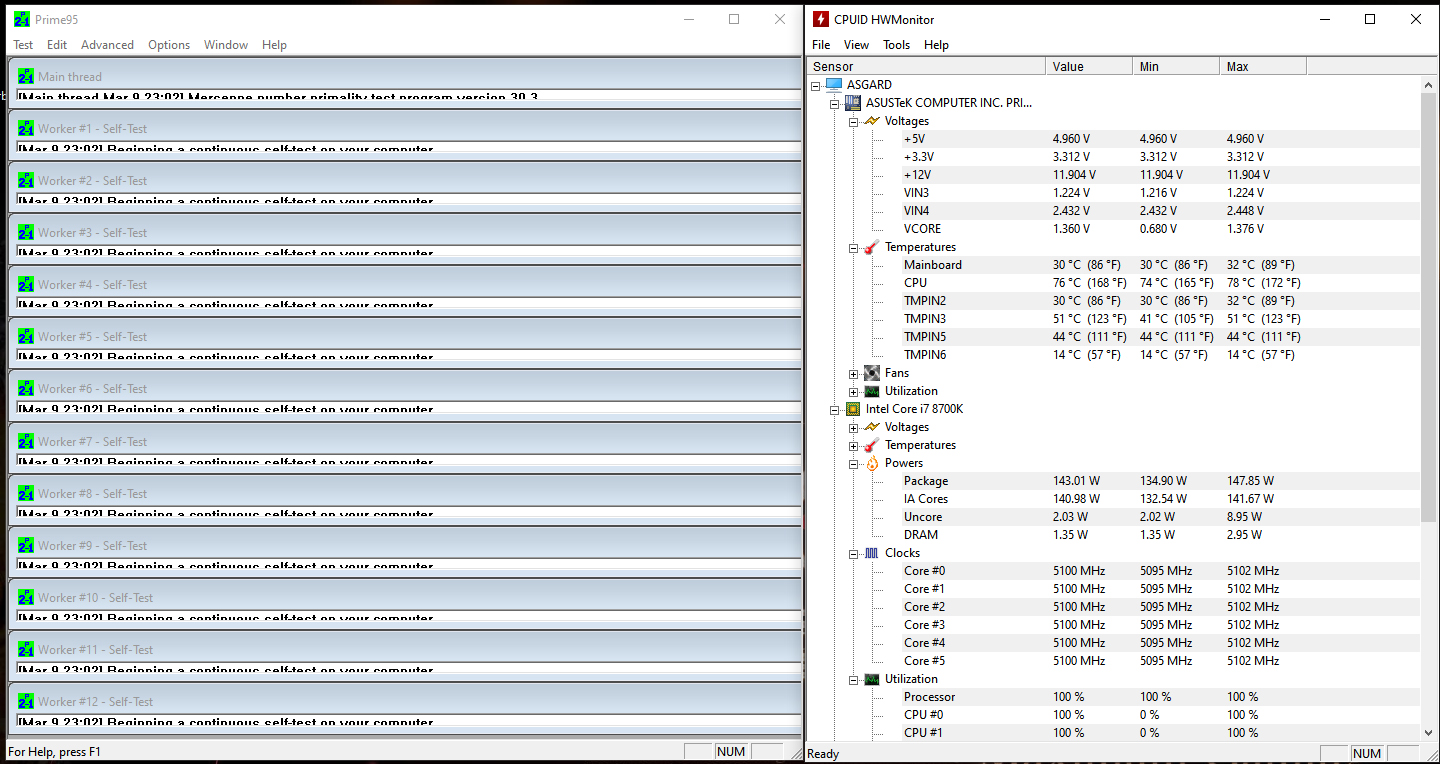Open the View menu in HWMonitor

pyautogui.click(x=856, y=45)
